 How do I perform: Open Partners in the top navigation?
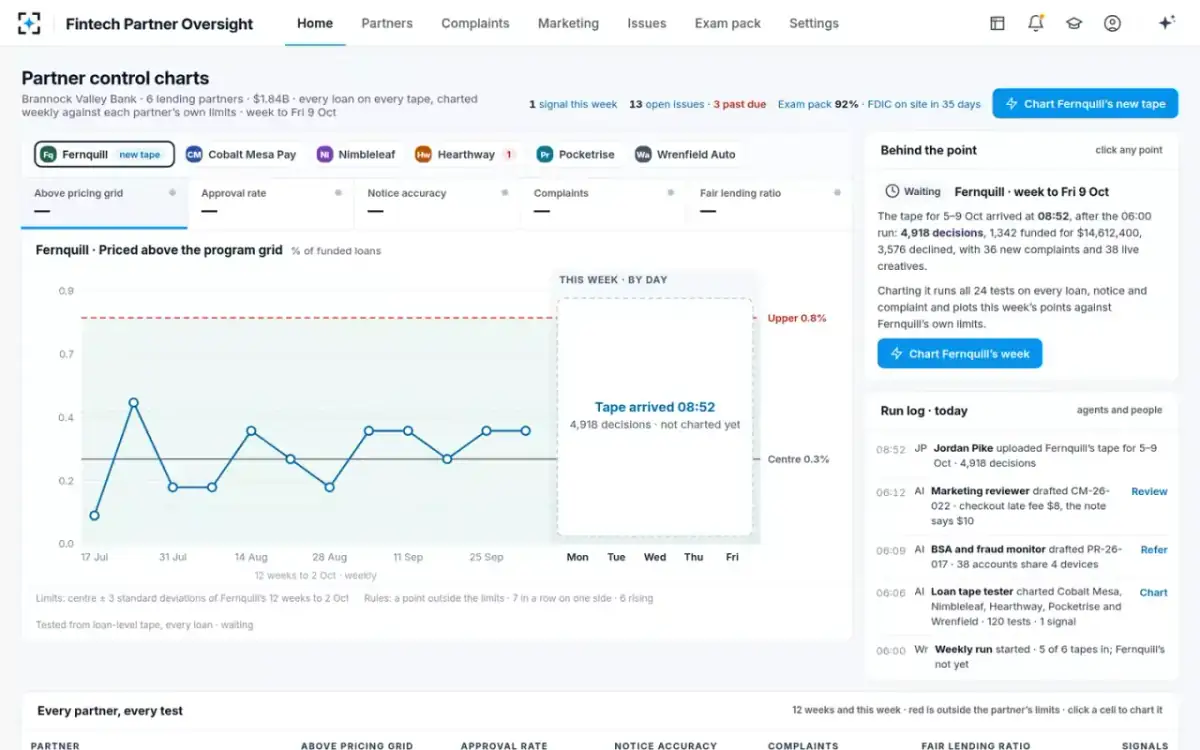point(387,23)
